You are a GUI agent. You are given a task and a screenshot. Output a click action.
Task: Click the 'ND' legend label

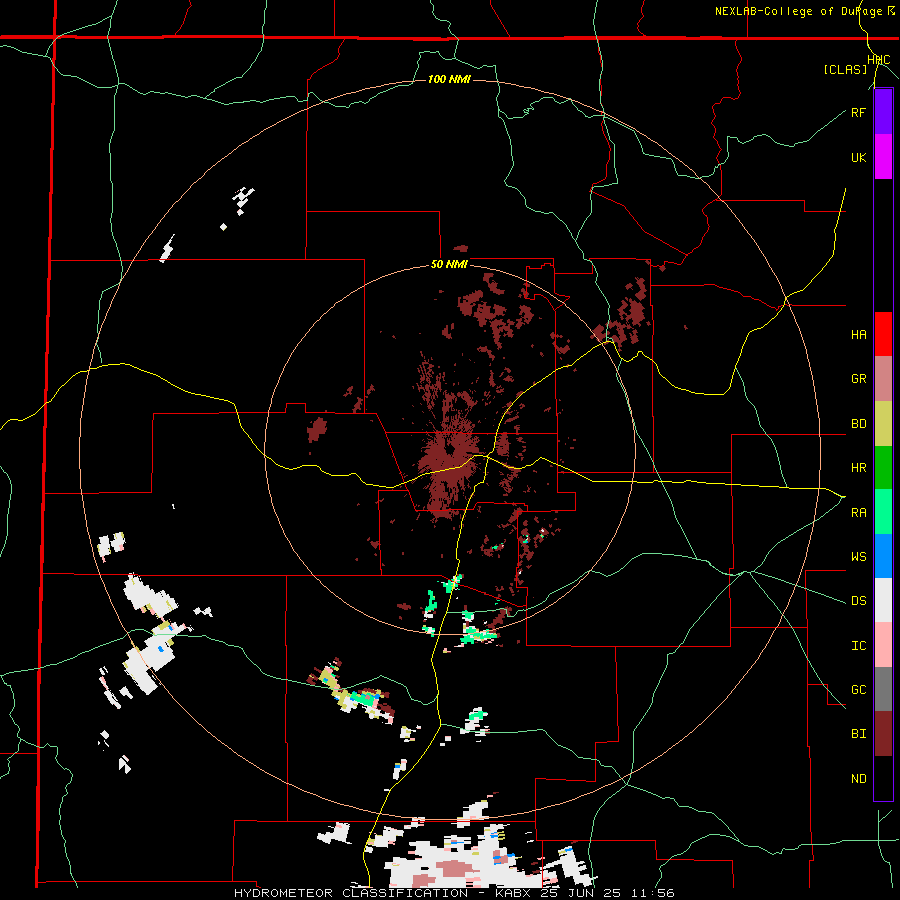click(858, 778)
